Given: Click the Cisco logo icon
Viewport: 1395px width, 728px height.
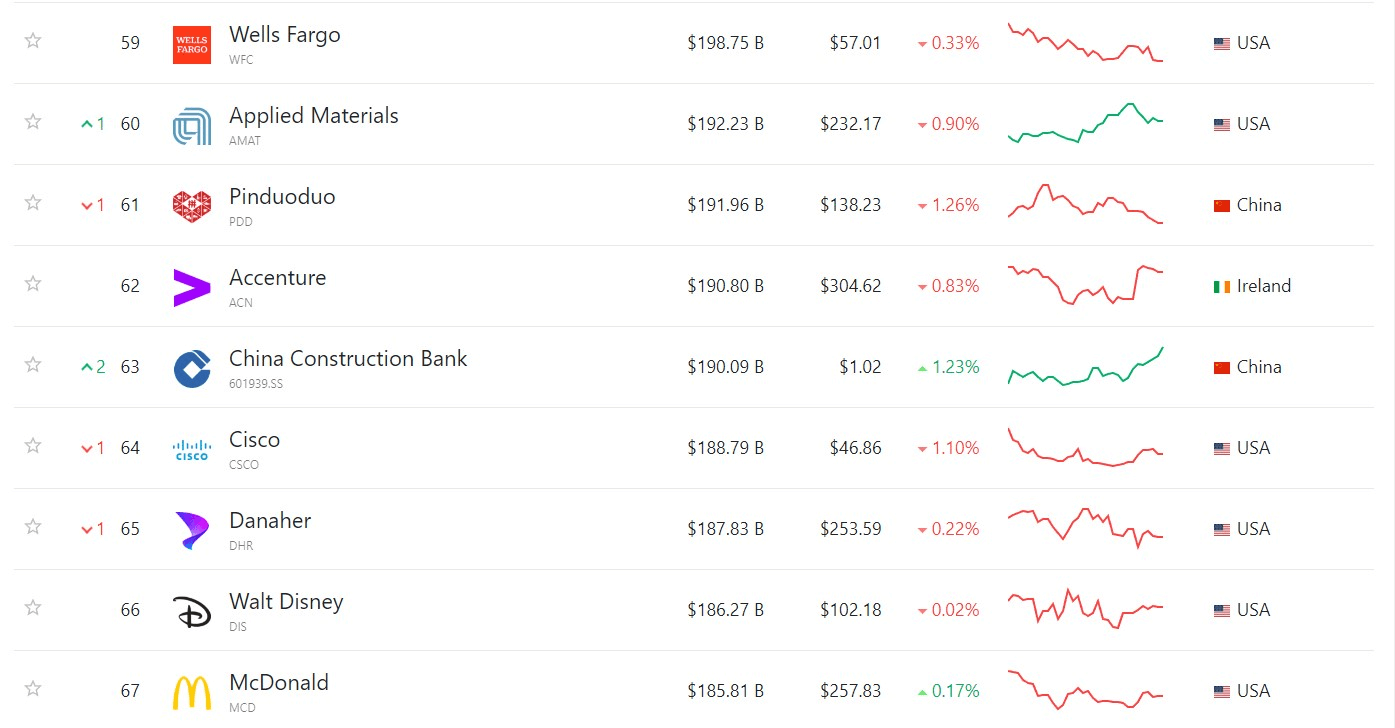Looking at the screenshot, I should [192, 449].
